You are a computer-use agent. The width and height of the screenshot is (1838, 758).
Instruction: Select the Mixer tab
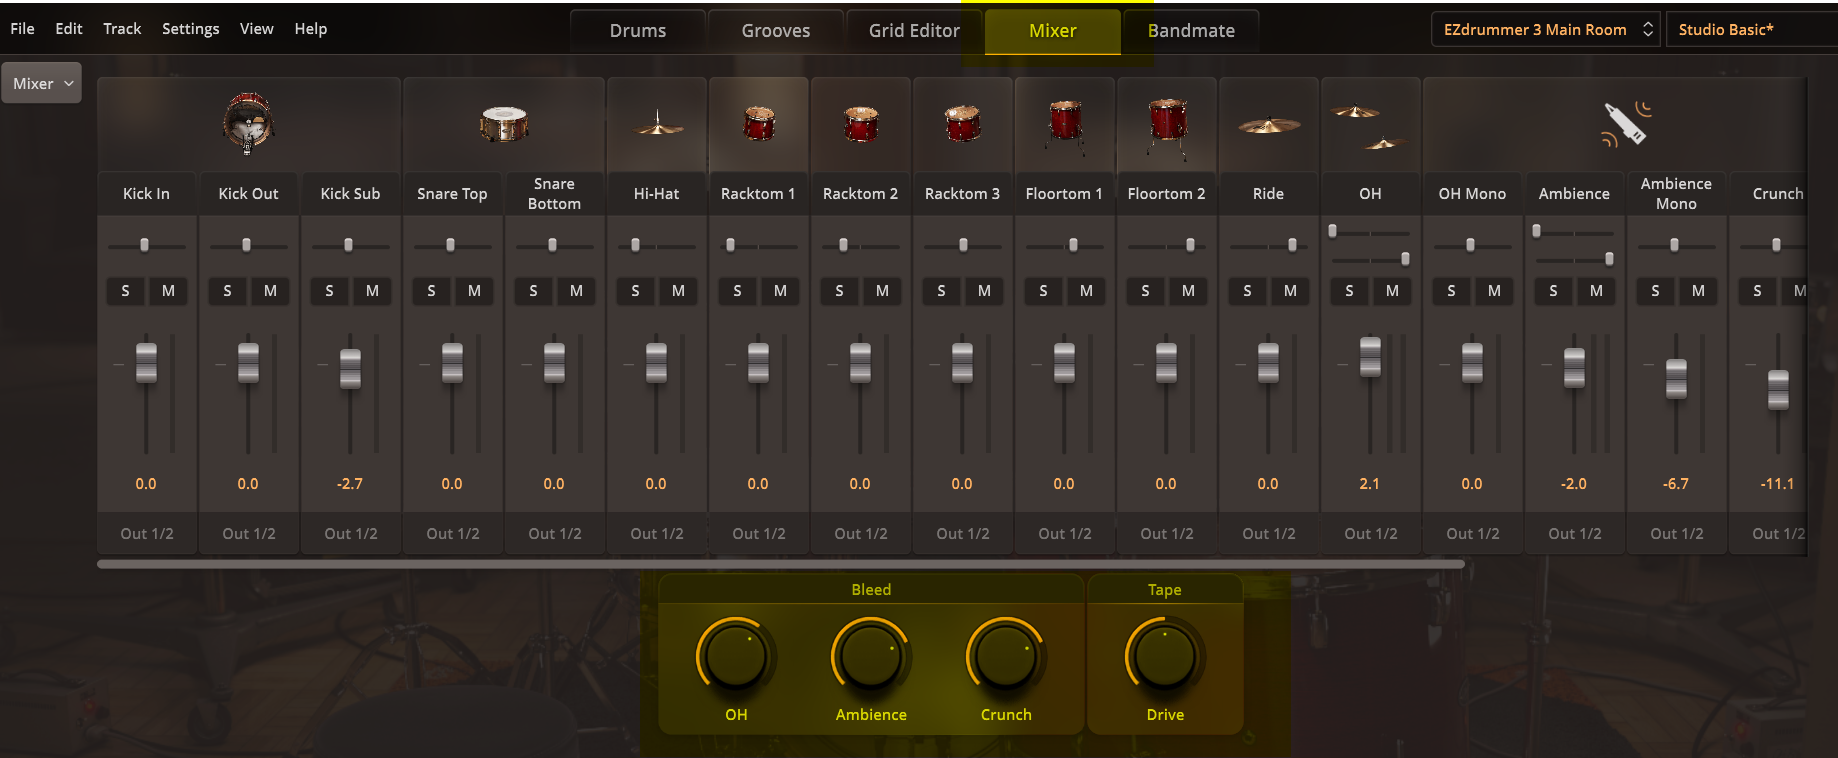pyautogui.click(x=1053, y=31)
